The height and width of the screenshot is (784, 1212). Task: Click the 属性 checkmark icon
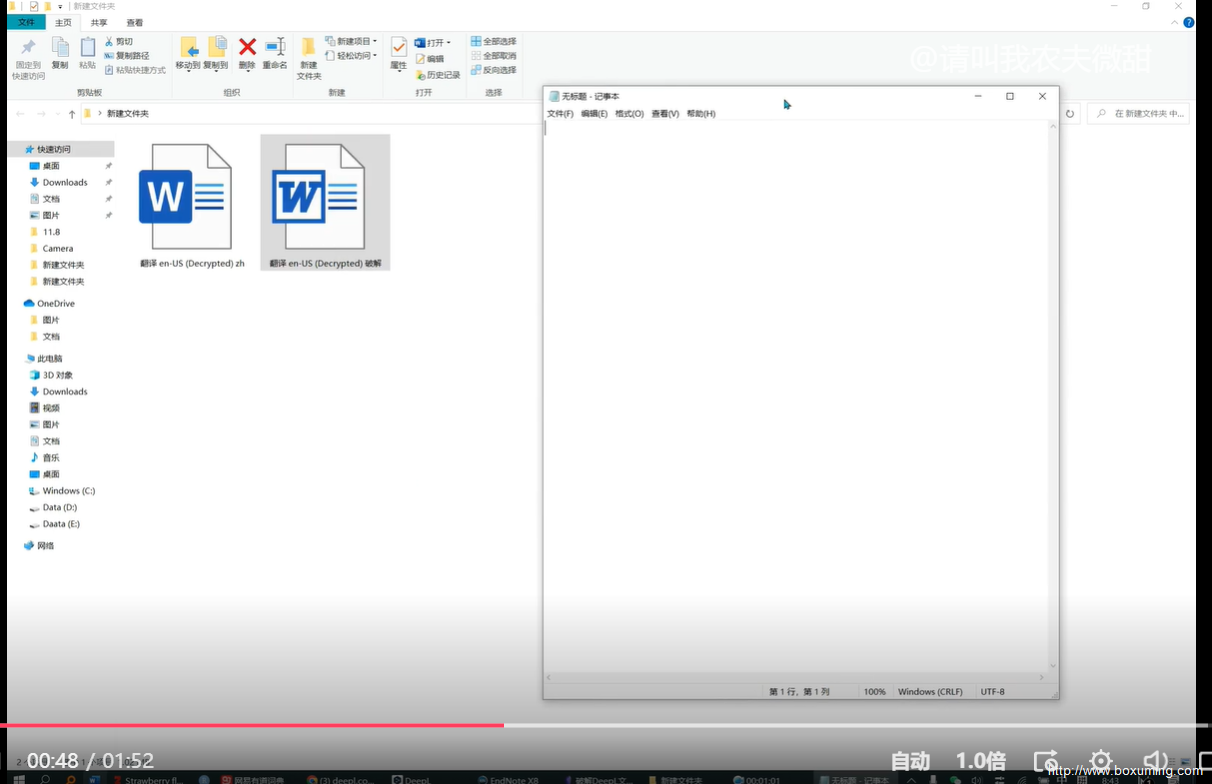point(398,47)
